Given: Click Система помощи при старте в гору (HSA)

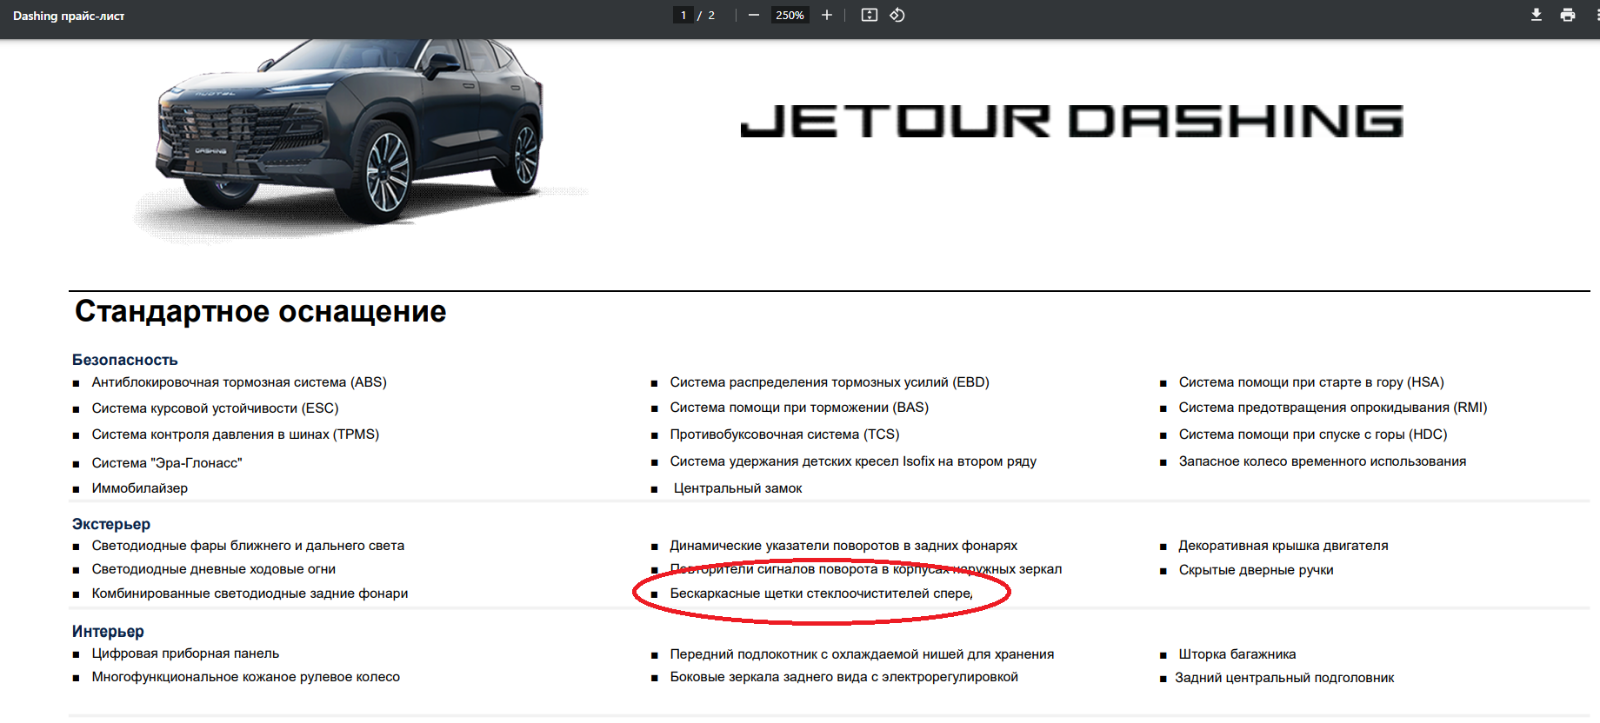Looking at the screenshot, I should (1311, 382).
